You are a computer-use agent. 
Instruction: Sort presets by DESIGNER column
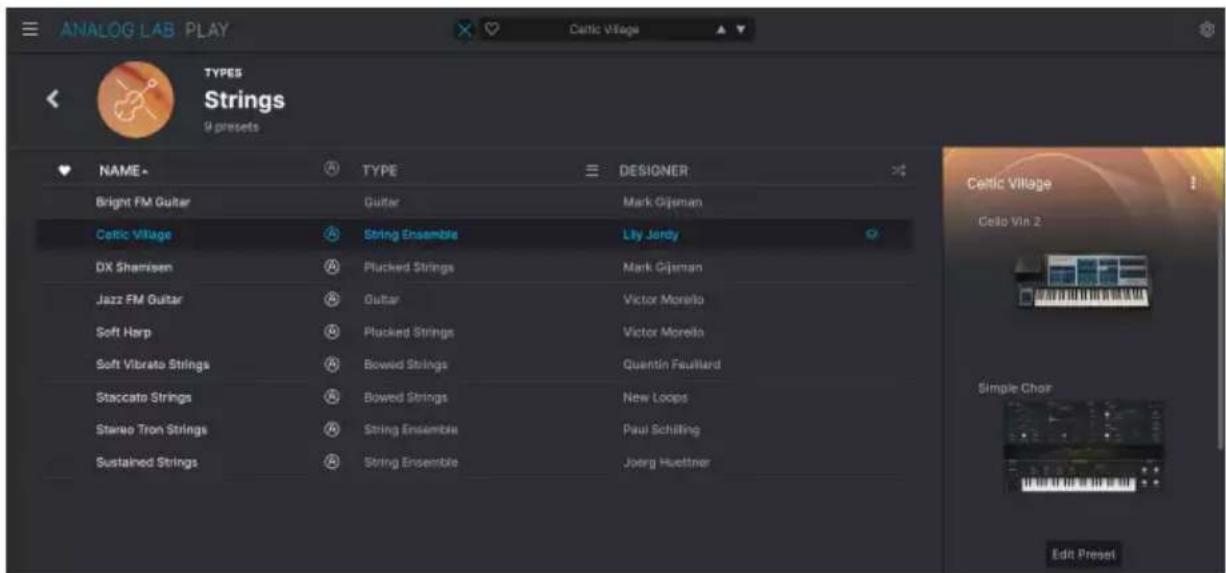coord(654,171)
